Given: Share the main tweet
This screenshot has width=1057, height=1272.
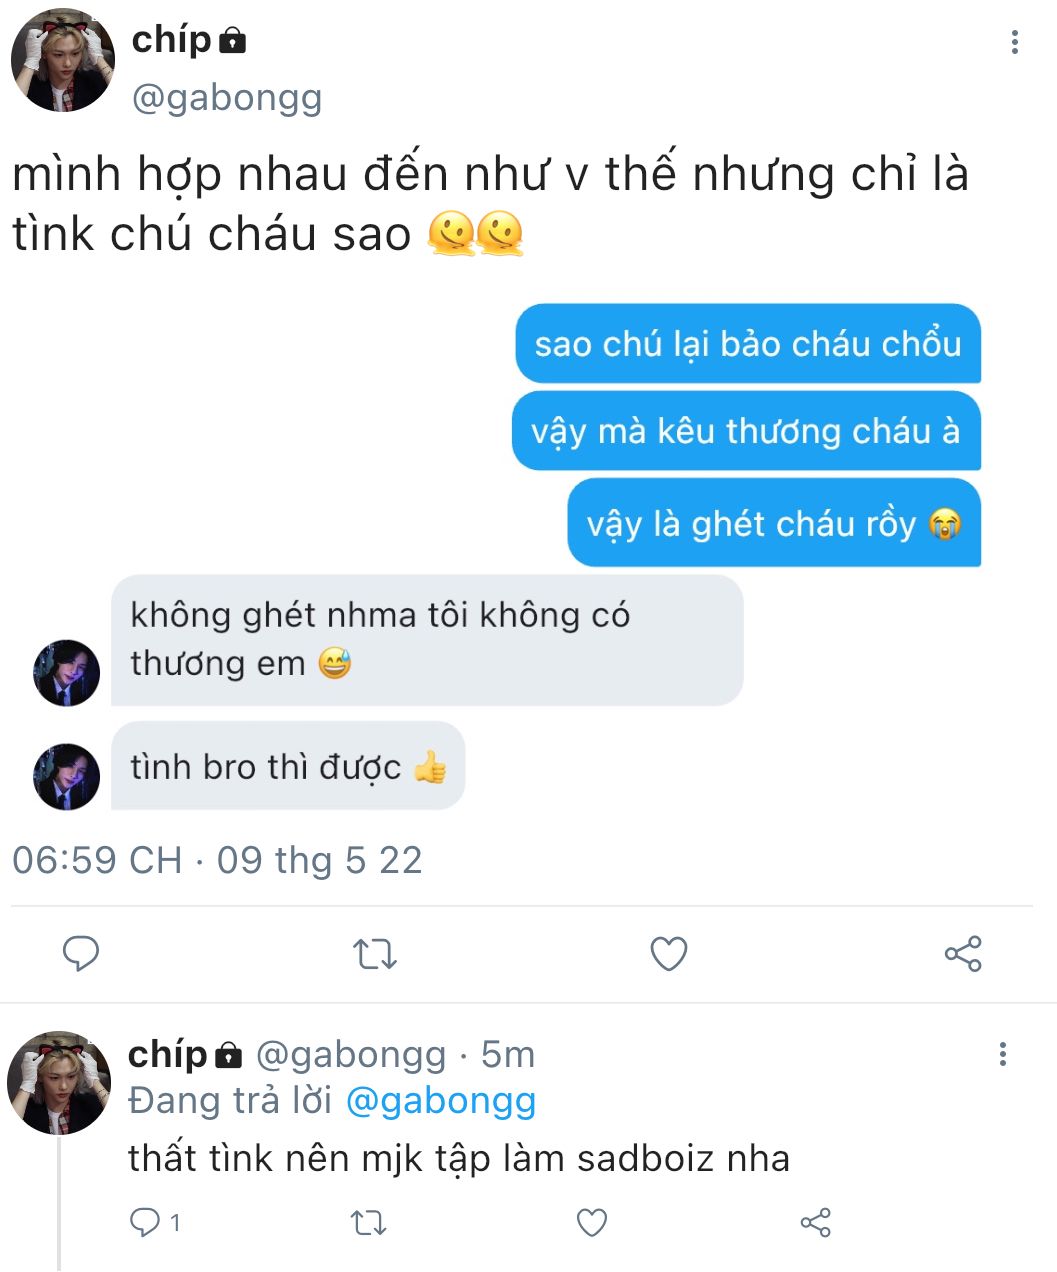Looking at the screenshot, I should 963,954.
